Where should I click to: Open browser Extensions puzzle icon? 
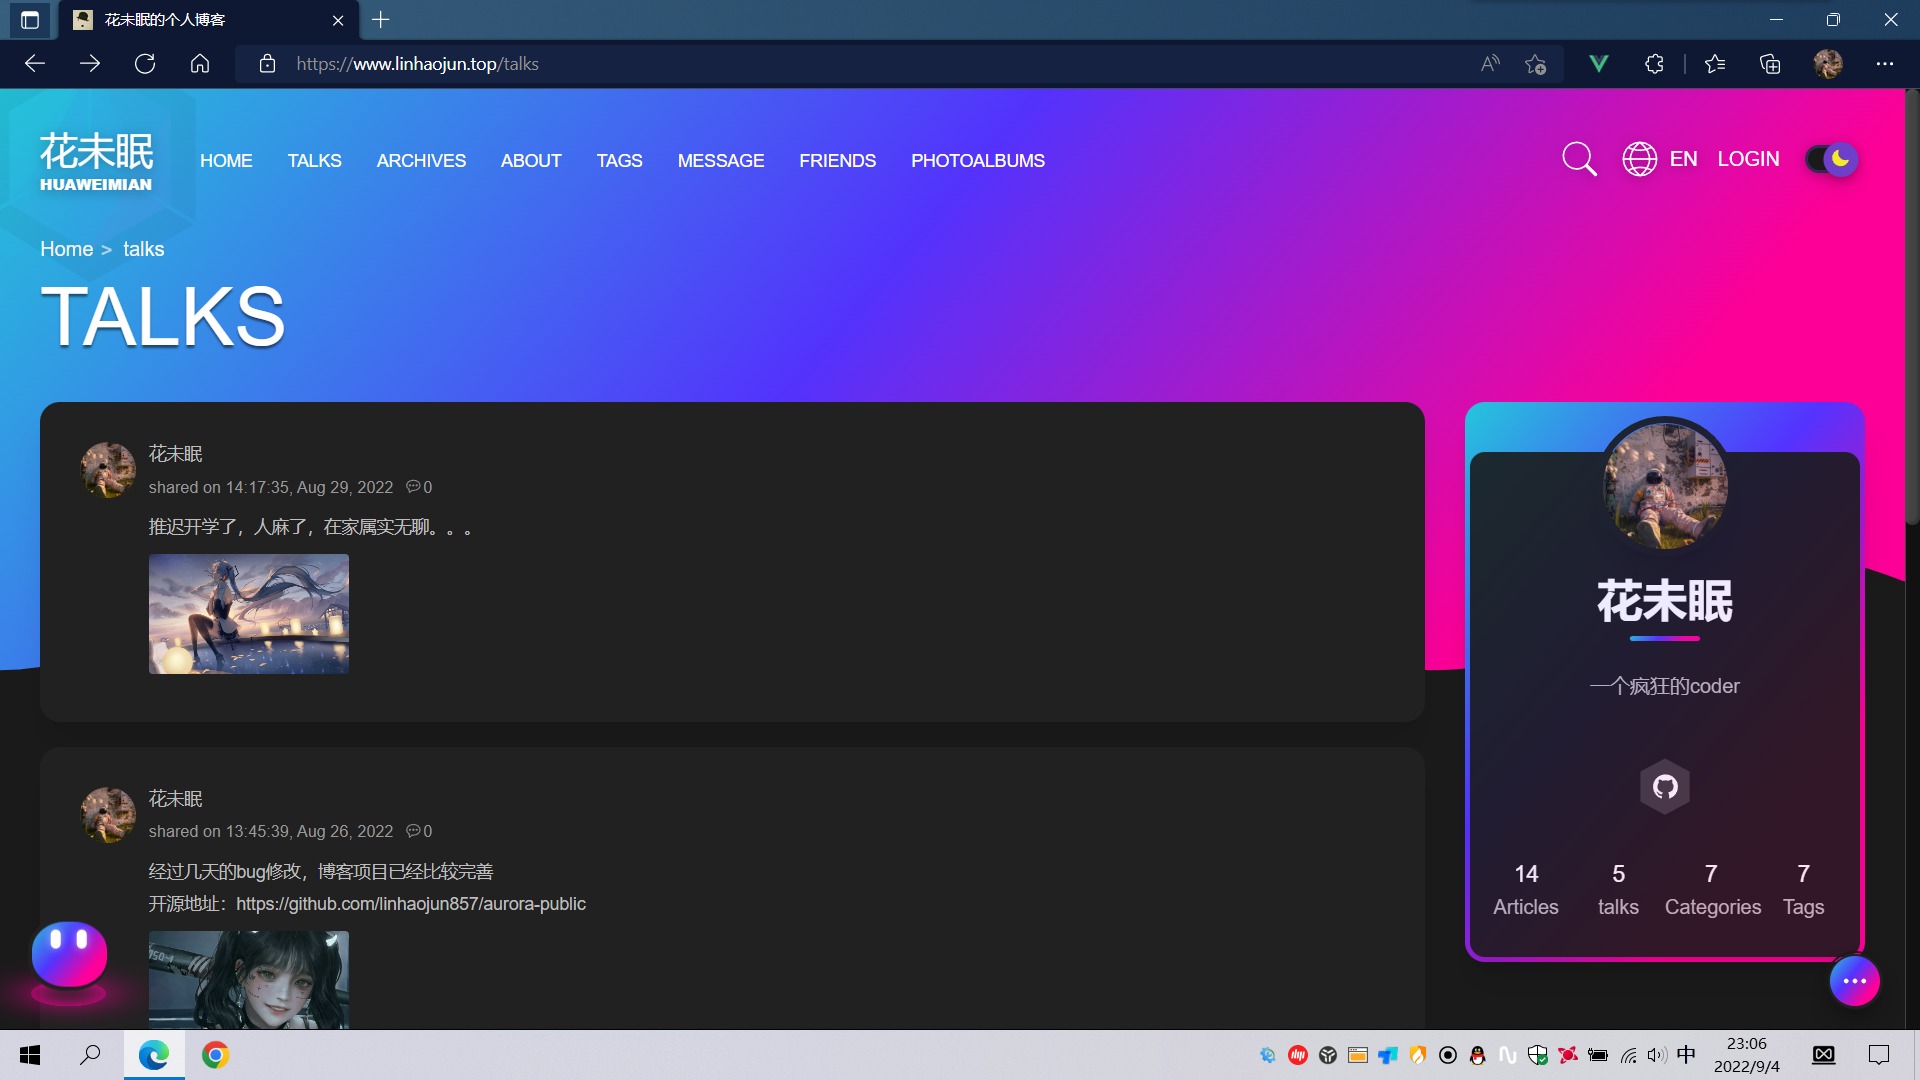pos(1654,64)
